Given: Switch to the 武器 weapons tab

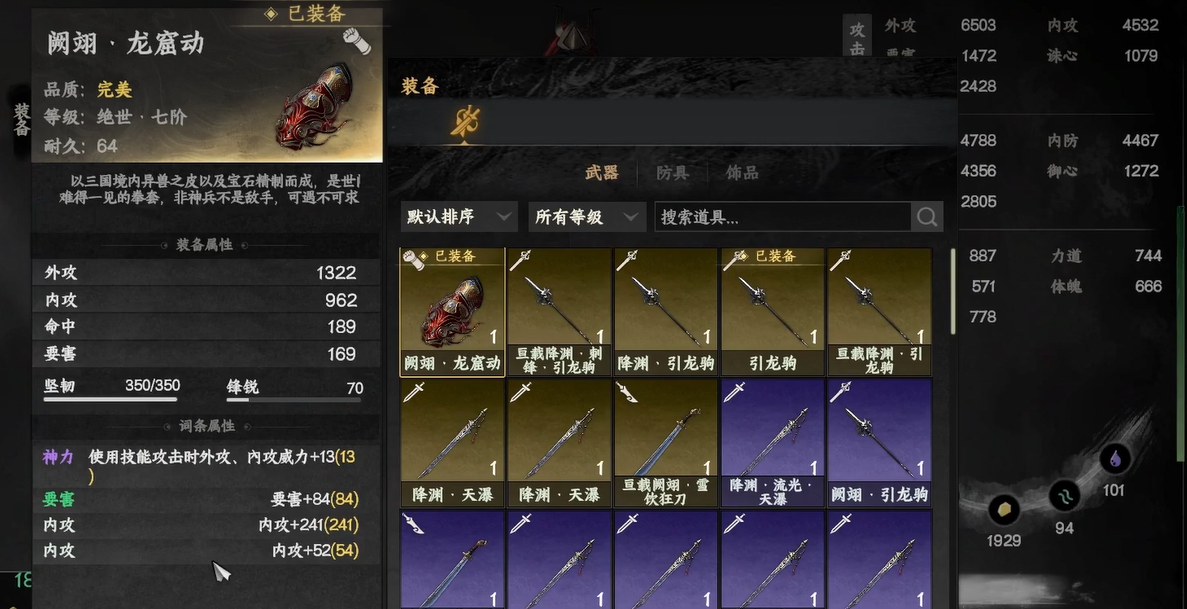Looking at the screenshot, I should click(602, 173).
